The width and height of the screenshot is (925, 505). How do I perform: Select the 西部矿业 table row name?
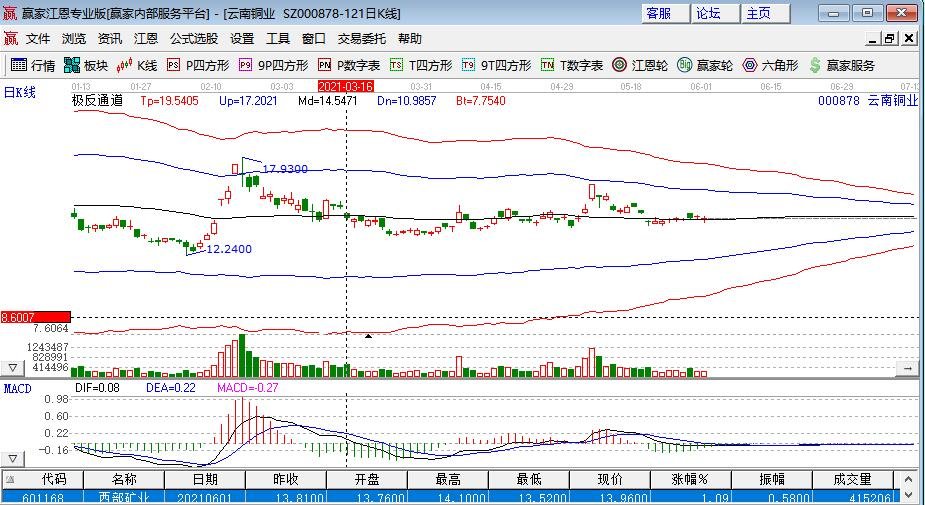(124, 498)
